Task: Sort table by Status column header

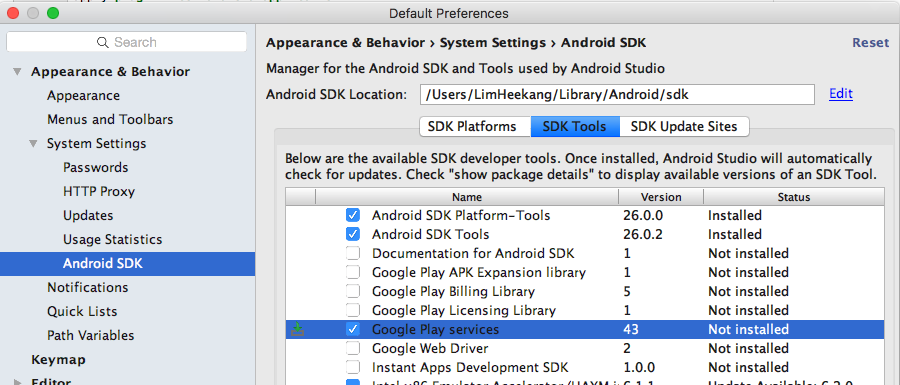Action: [794, 197]
